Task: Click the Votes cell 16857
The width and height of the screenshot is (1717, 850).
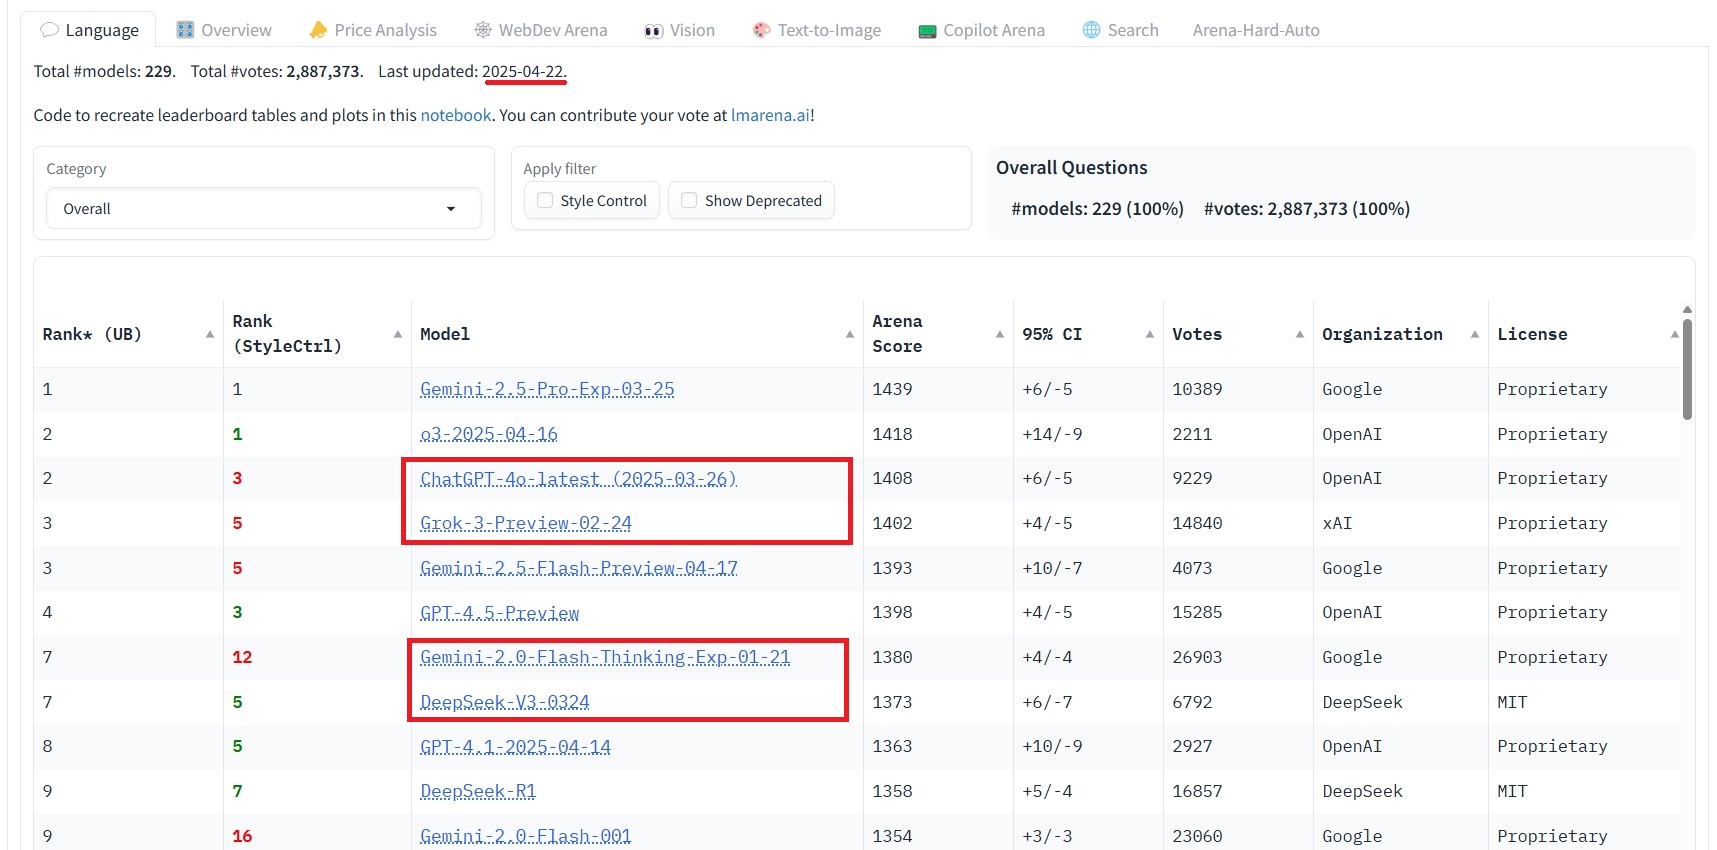Action: pos(1238,791)
